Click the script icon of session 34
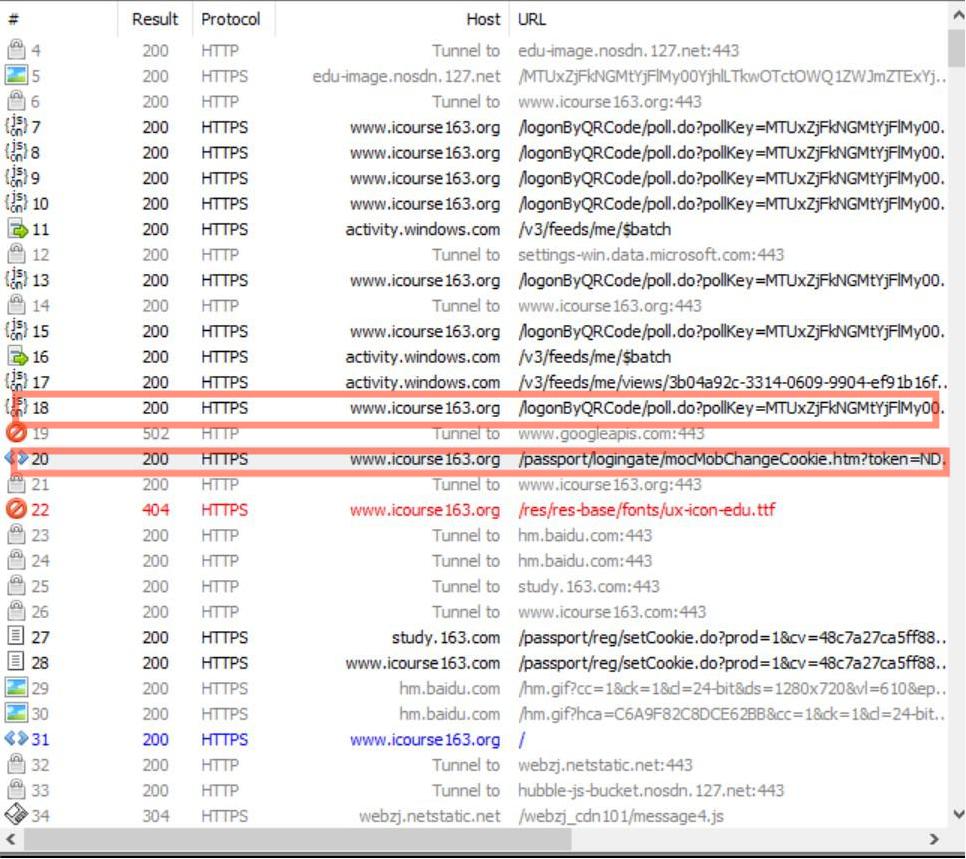966x859 pixels. (x=16, y=815)
